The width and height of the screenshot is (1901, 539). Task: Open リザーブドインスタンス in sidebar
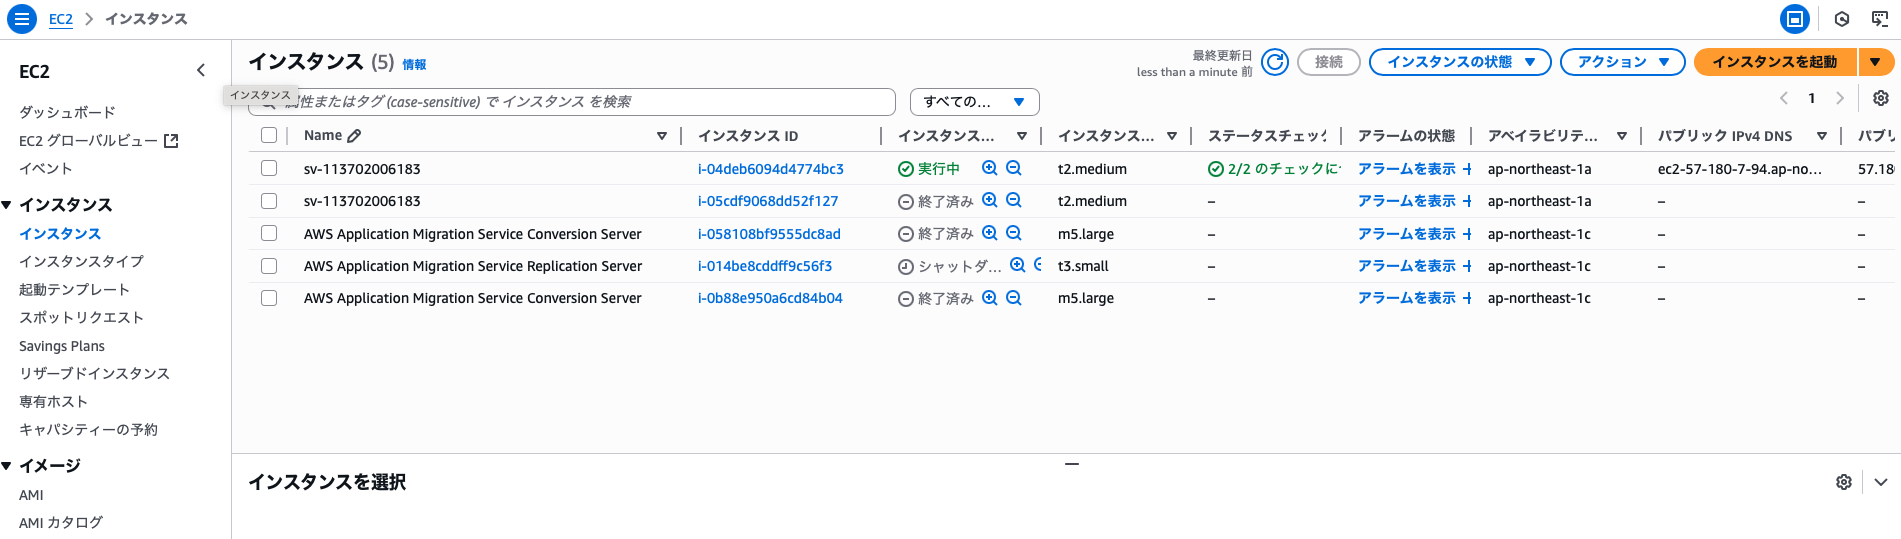[94, 373]
